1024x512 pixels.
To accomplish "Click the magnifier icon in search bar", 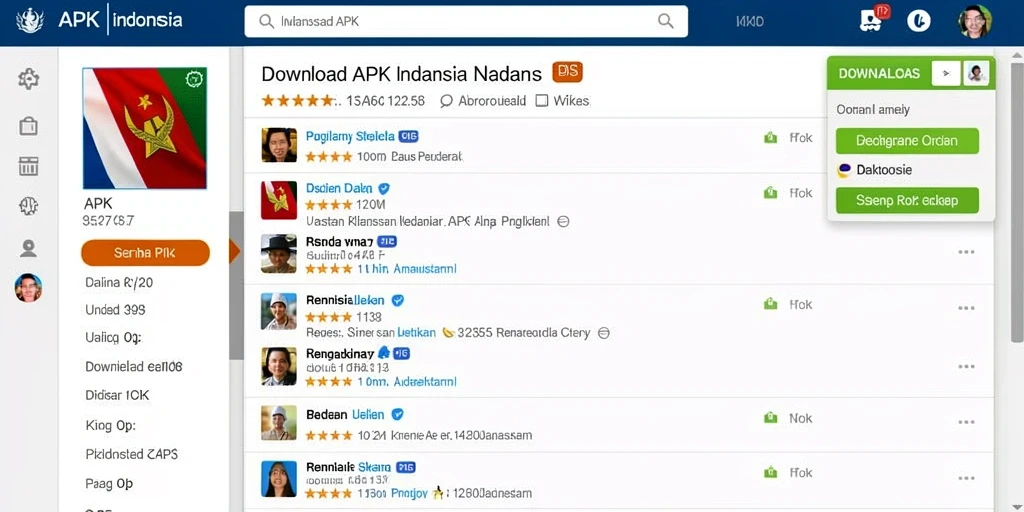I will point(665,21).
